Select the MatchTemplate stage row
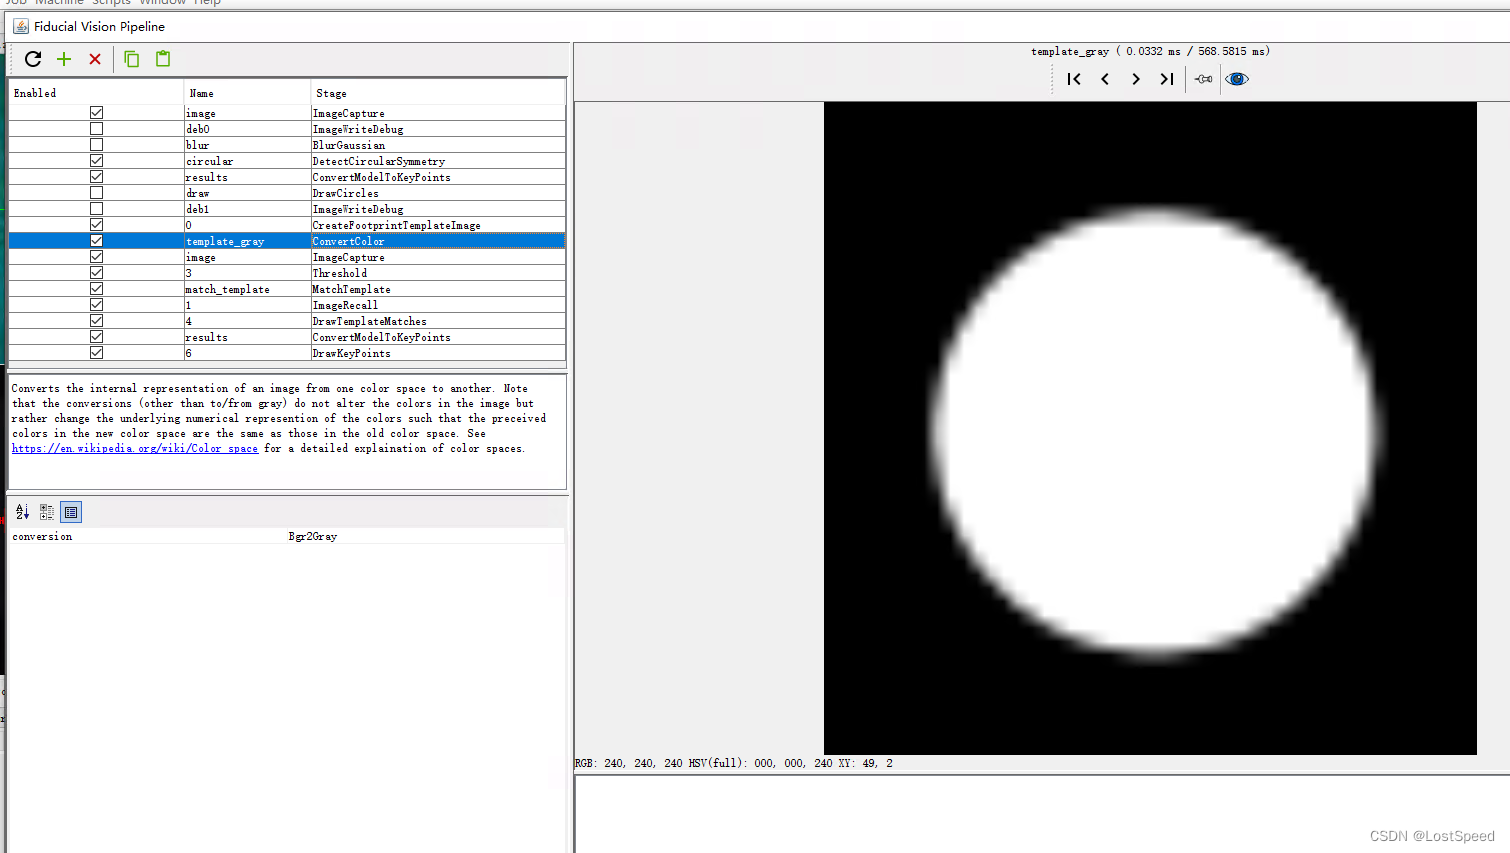1510x853 pixels. [x=287, y=289]
